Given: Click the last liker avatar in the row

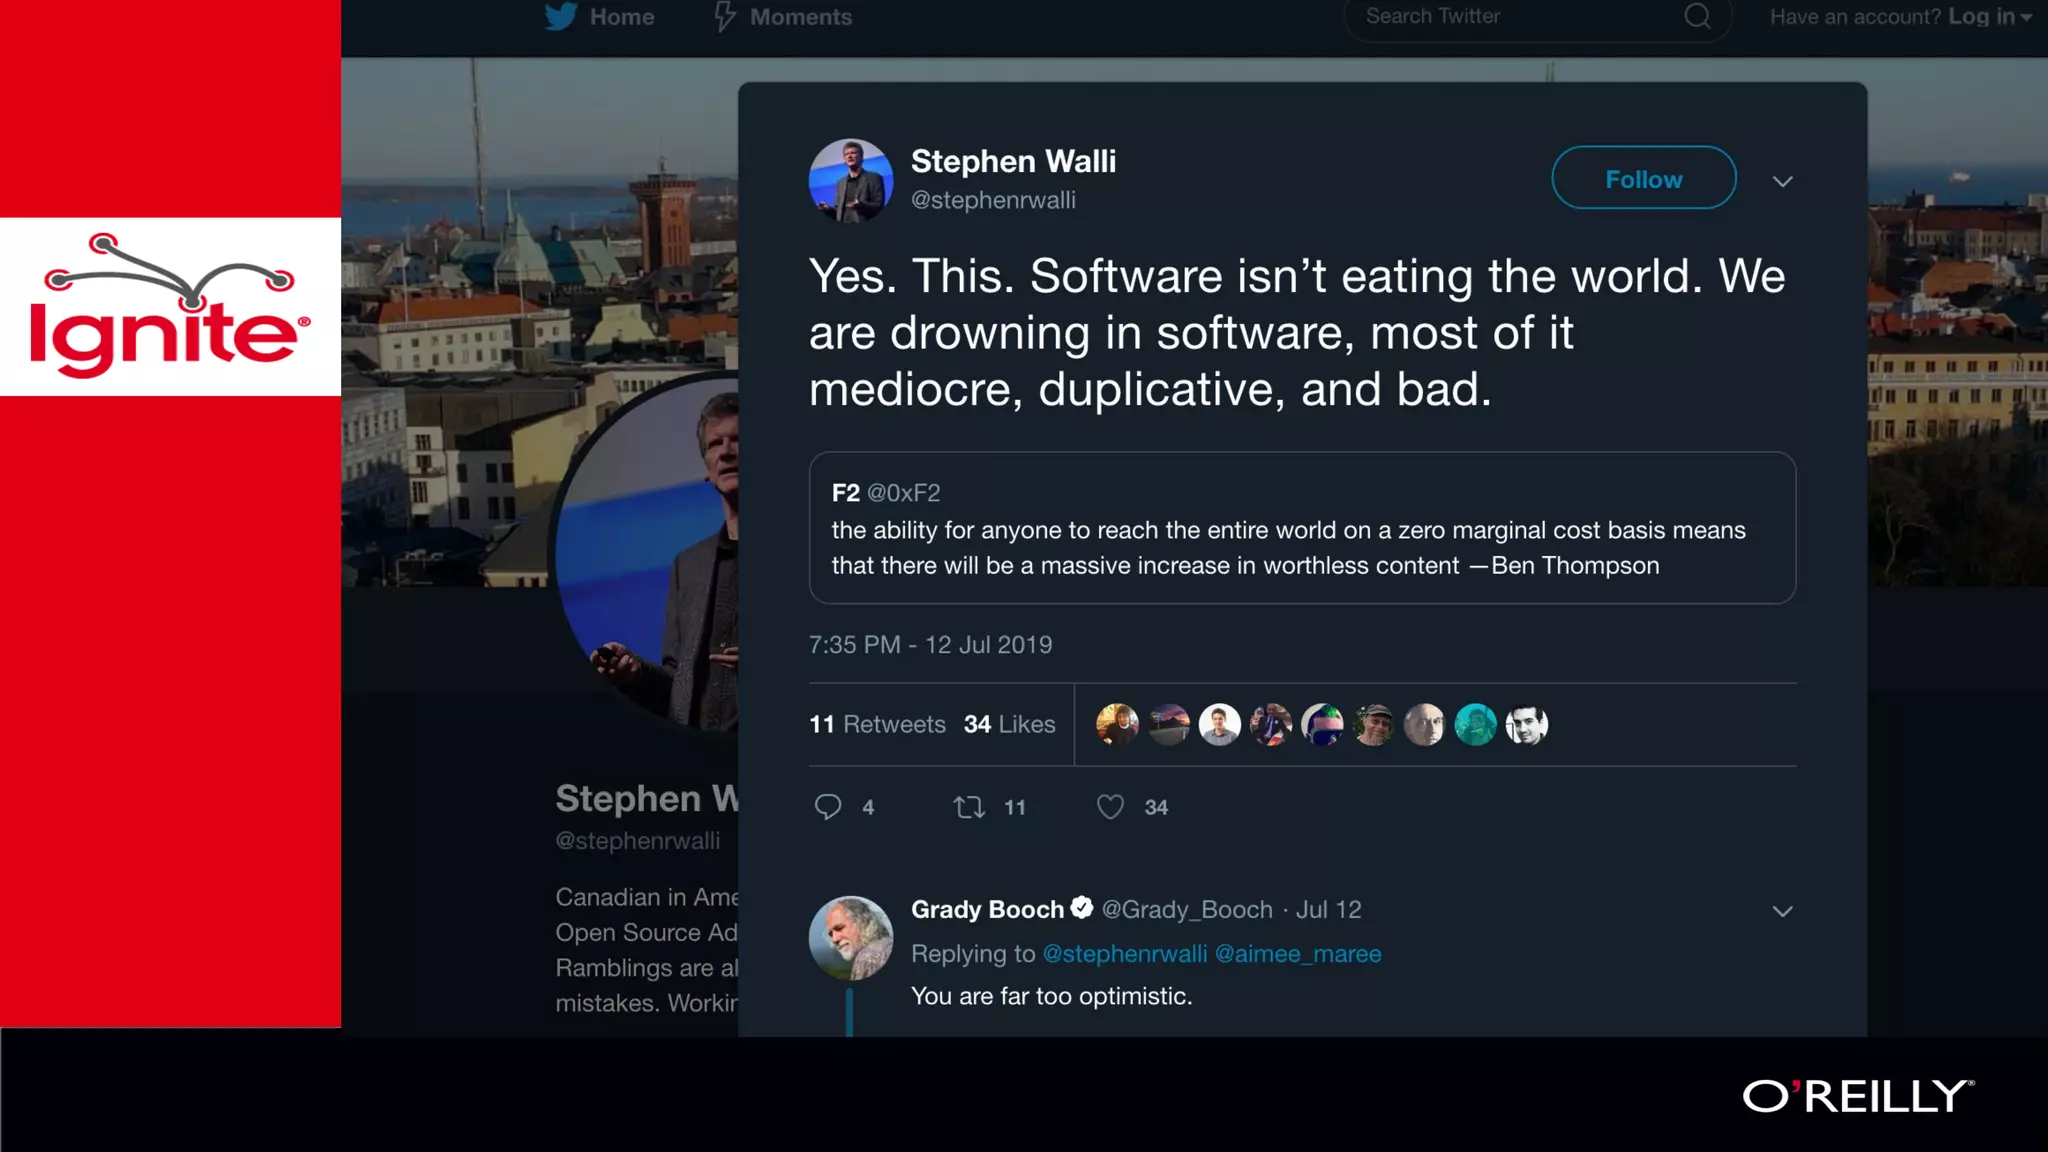Looking at the screenshot, I should click(x=1526, y=725).
